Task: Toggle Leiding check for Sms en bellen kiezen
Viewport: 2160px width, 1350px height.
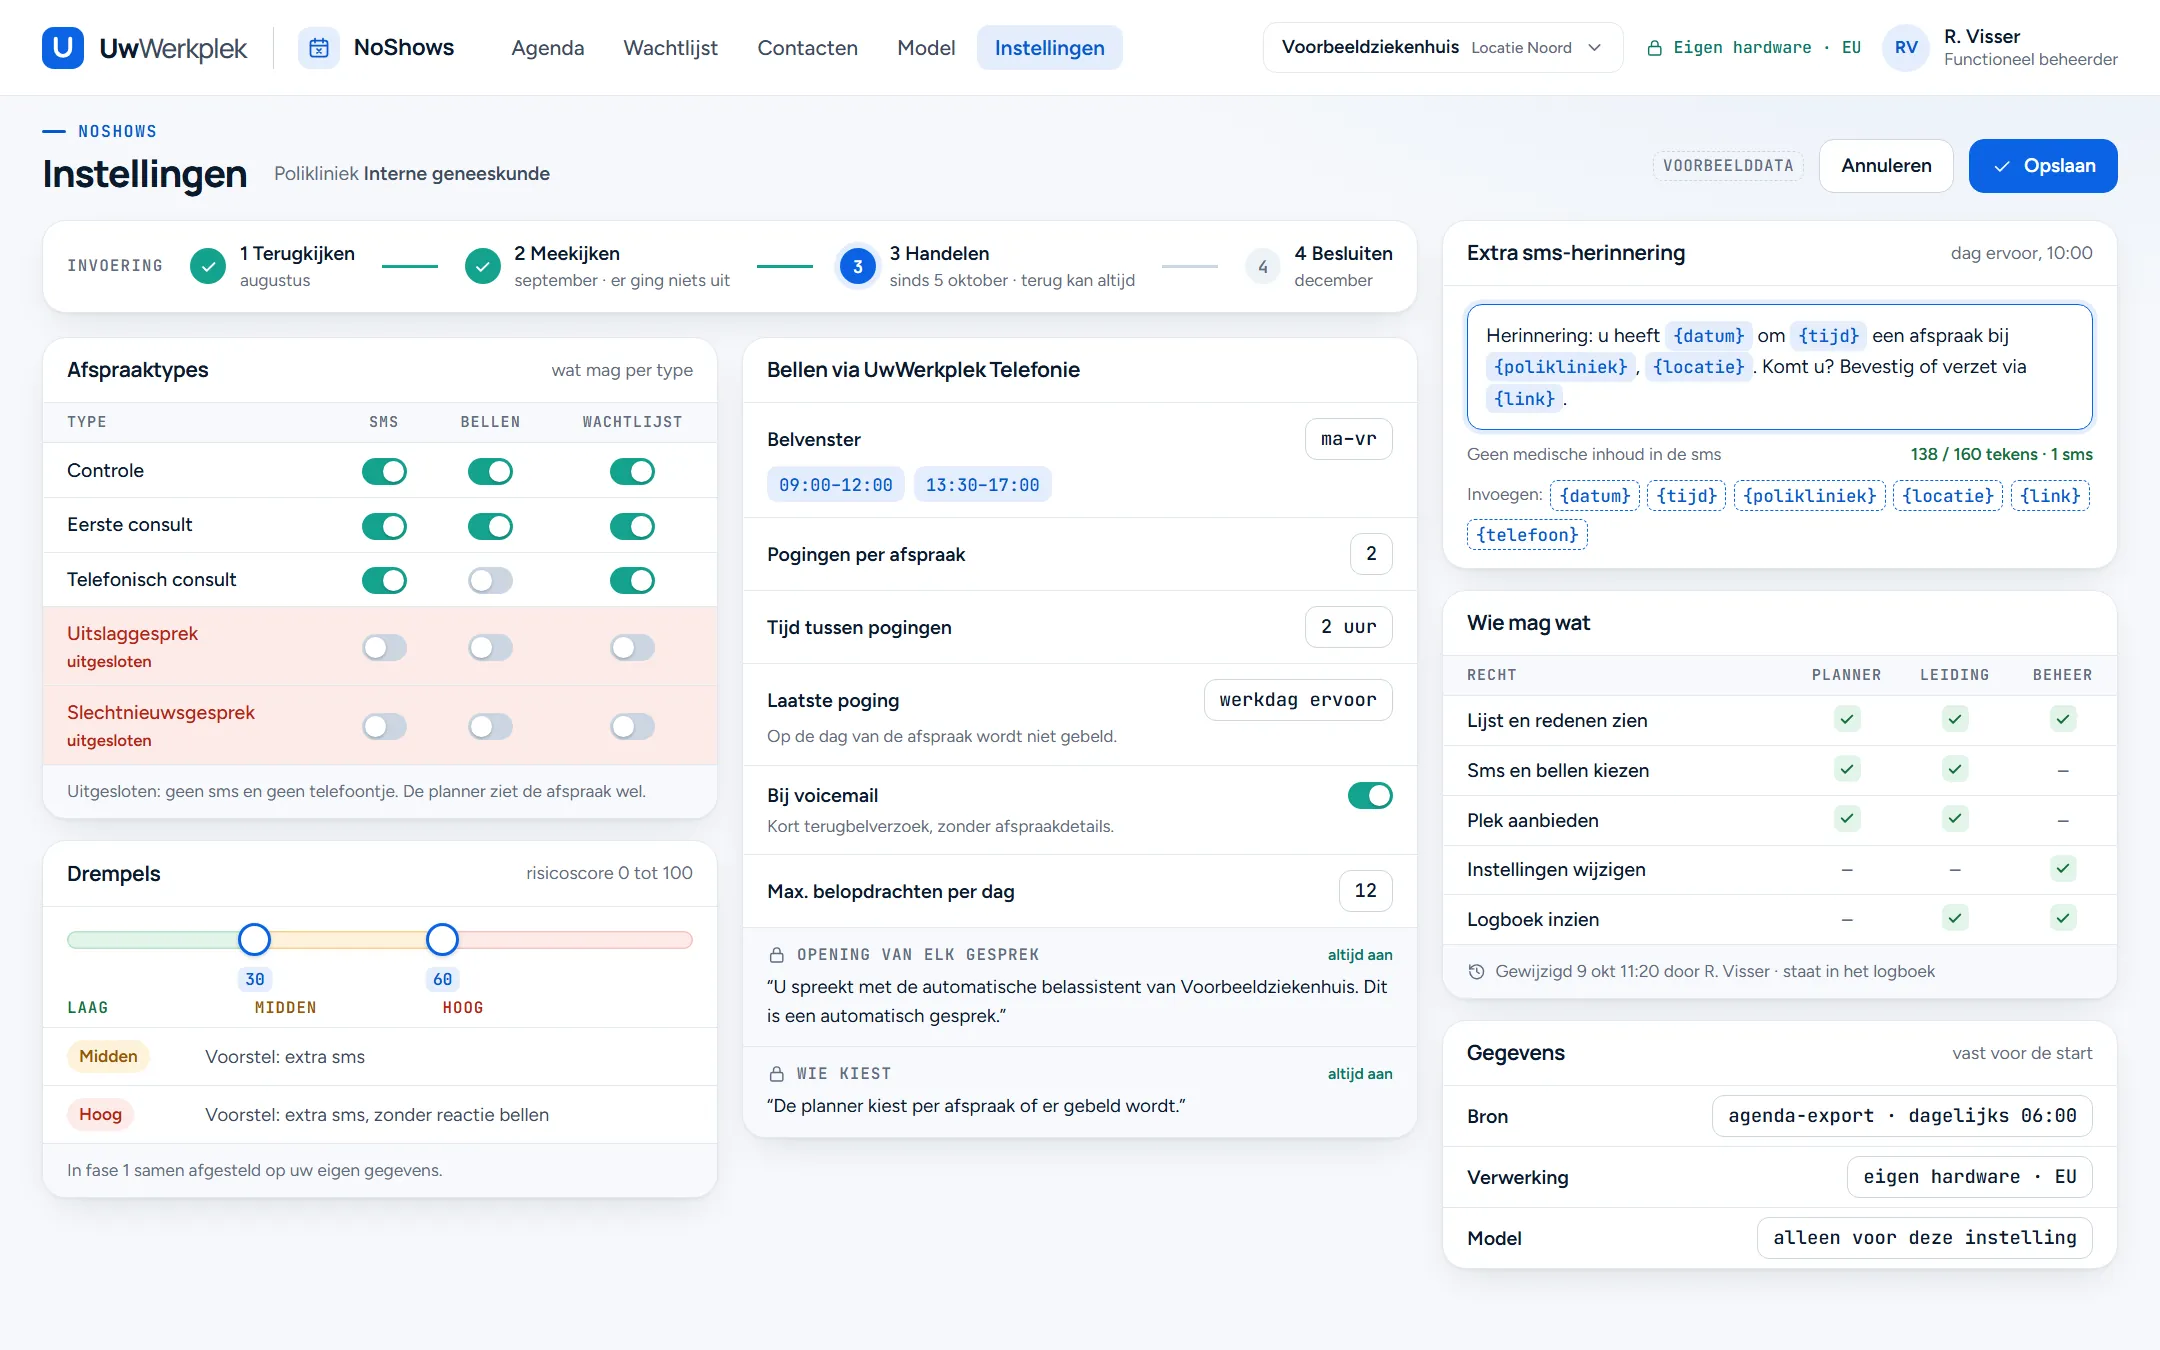Action: click(x=1955, y=769)
